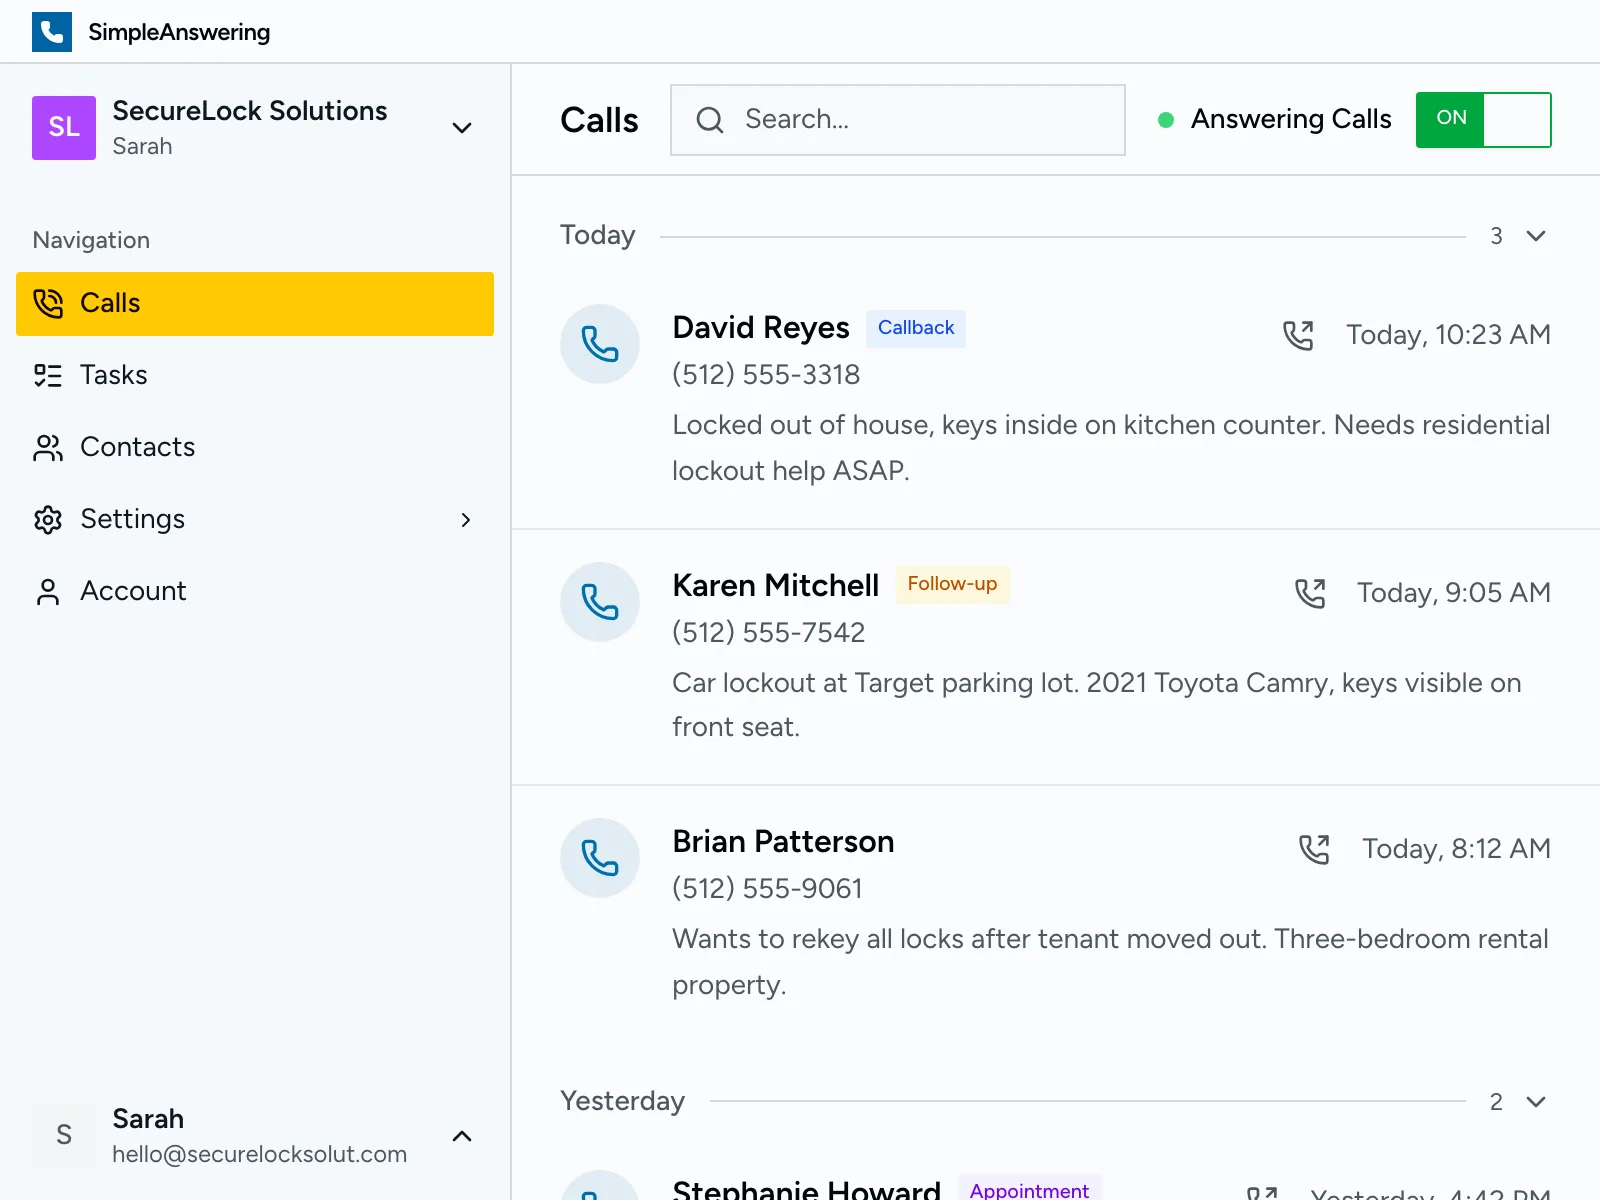
Task: Click the Callback tag on David Reyes
Action: [915, 328]
